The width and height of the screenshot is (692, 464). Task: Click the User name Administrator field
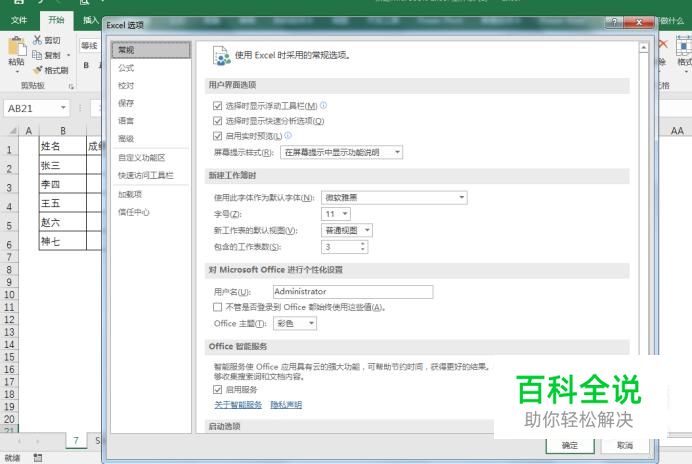coord(353,291)
